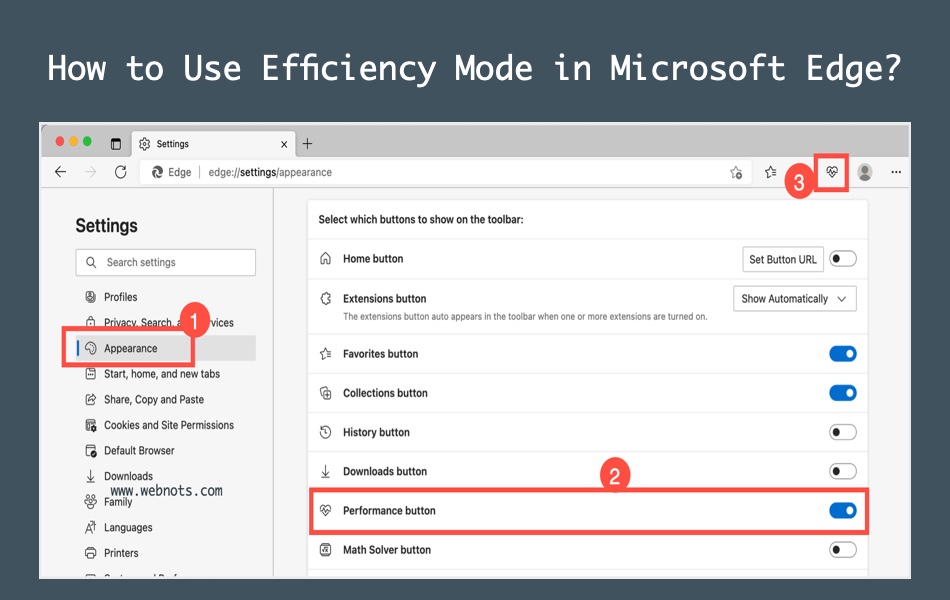Click the Edge logo in address bar

pos(158,172)
